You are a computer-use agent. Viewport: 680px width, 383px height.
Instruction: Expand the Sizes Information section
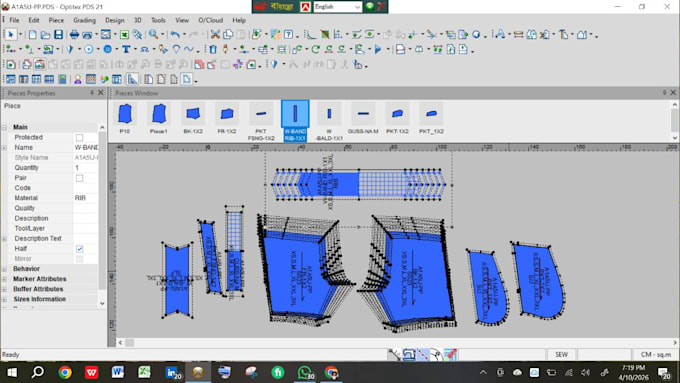click(x=4, y=299)
